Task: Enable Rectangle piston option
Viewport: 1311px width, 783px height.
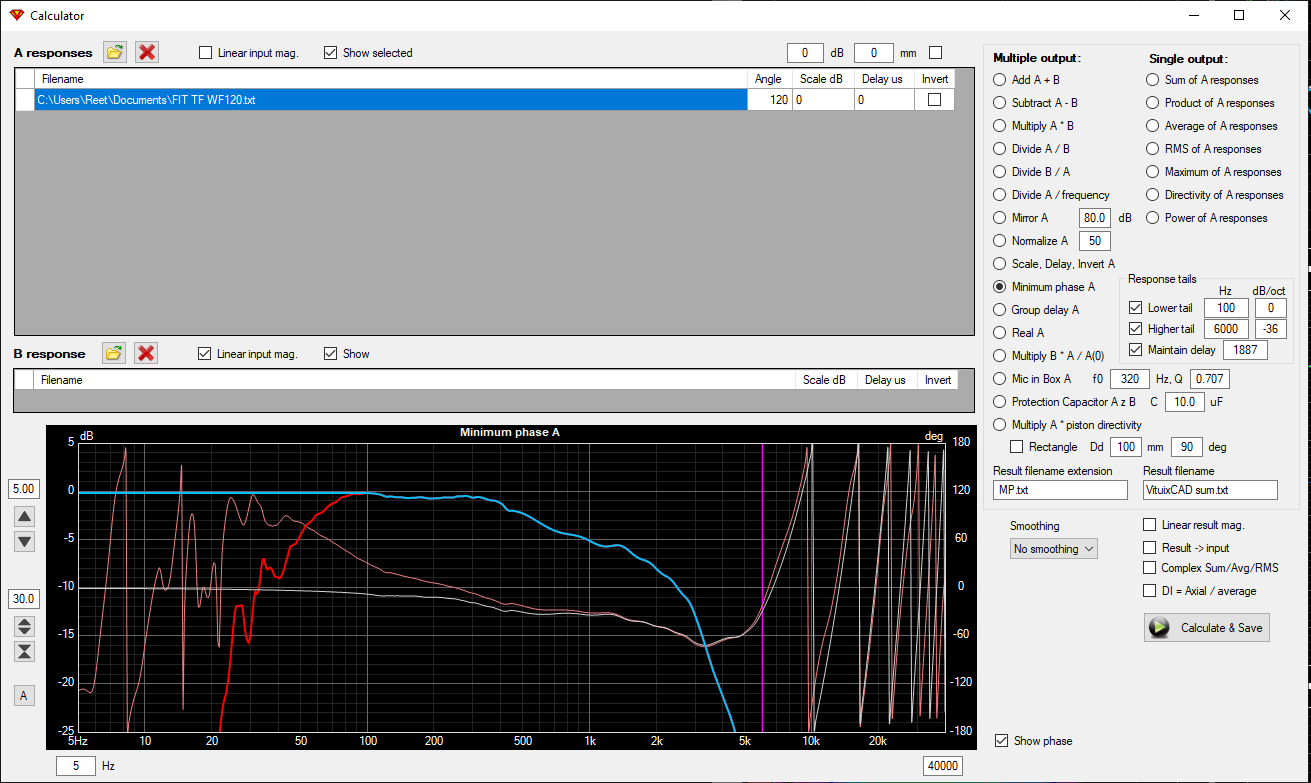Action: (1017, 447)
